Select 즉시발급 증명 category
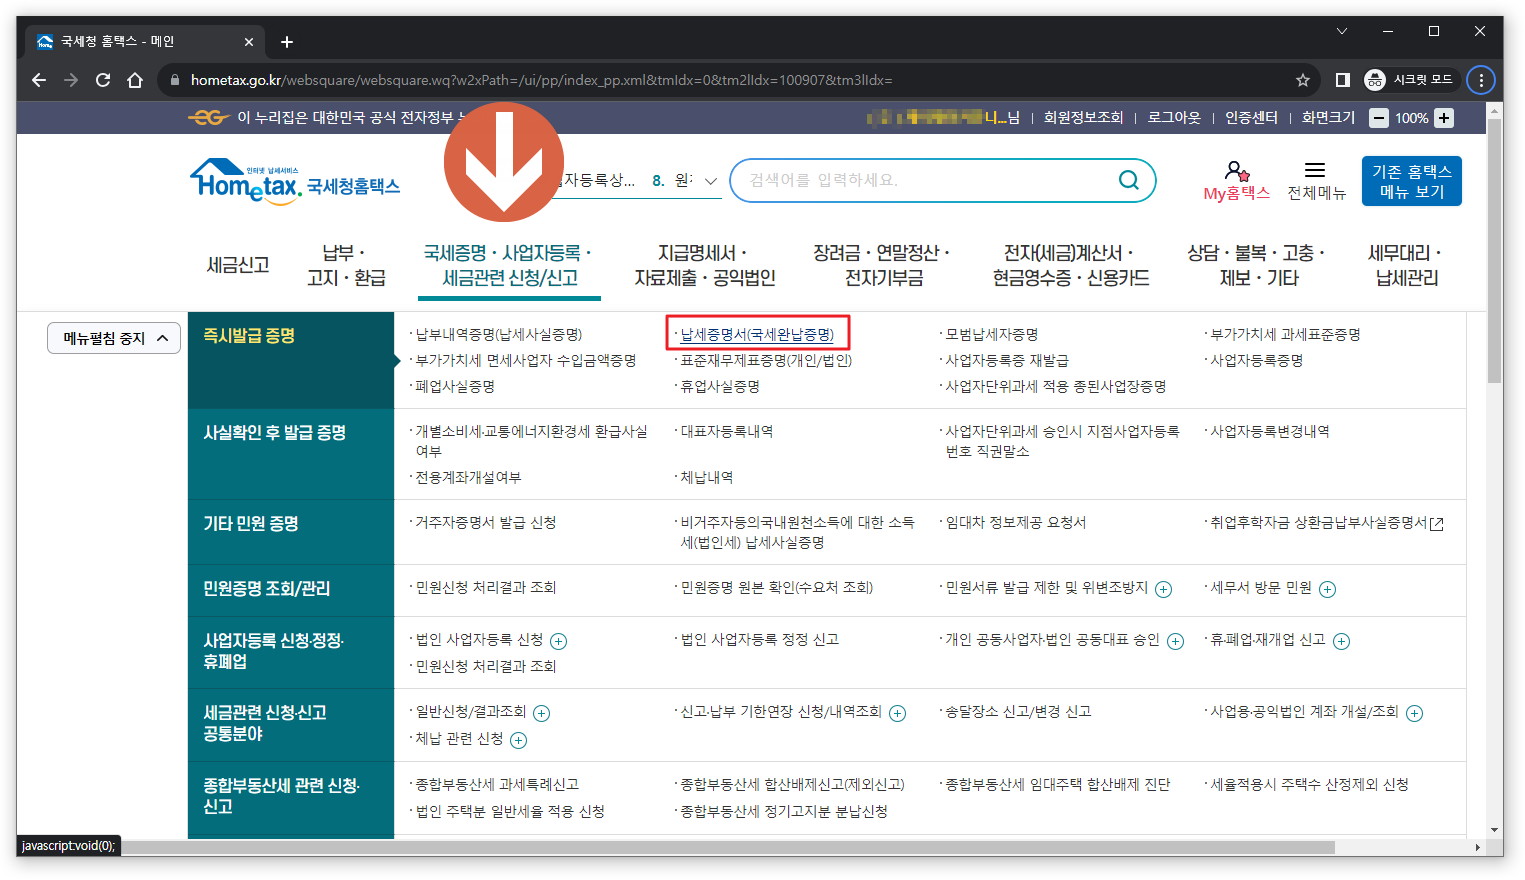Viewport: 1525px width, 880px height. 291,360
